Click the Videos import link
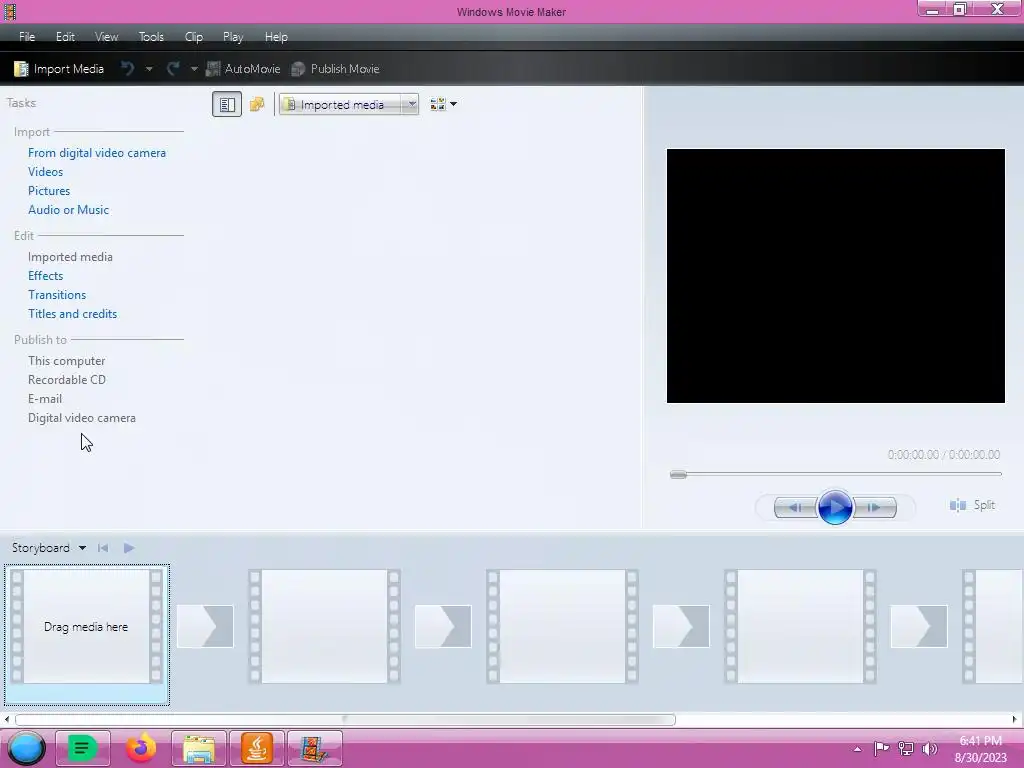 coord(45,172)
